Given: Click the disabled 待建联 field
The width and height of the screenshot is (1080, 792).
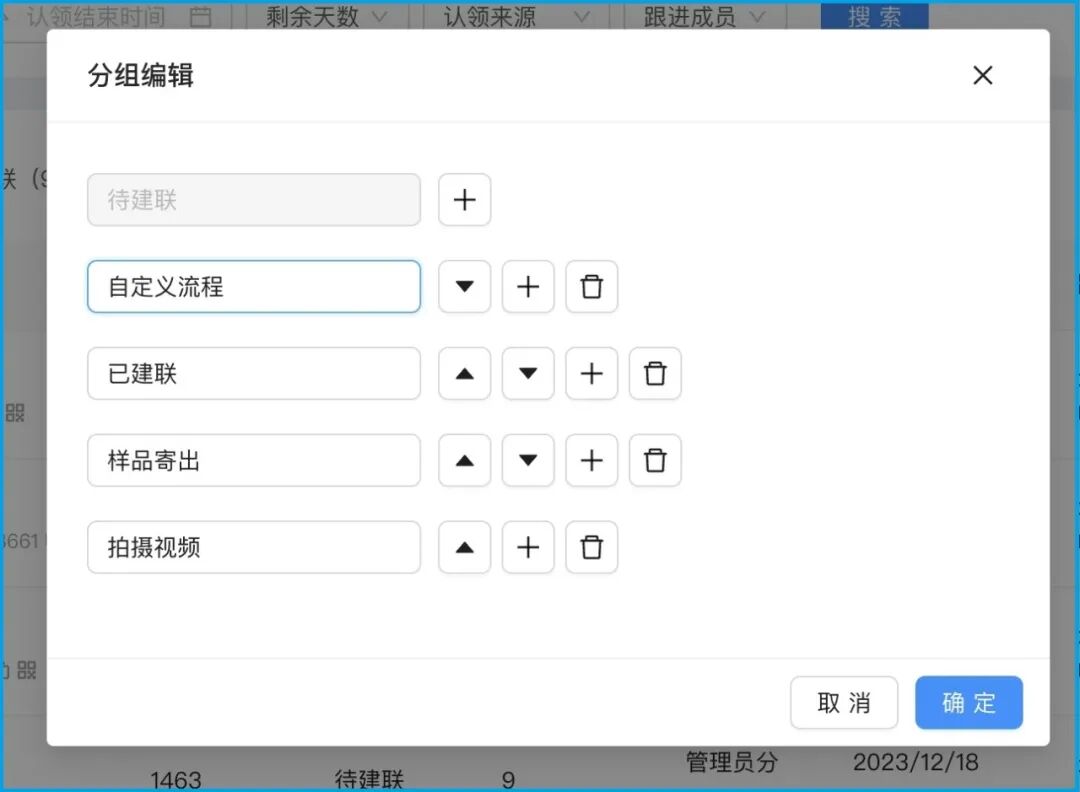Looking at the screenshot, I should coord(253,200).
